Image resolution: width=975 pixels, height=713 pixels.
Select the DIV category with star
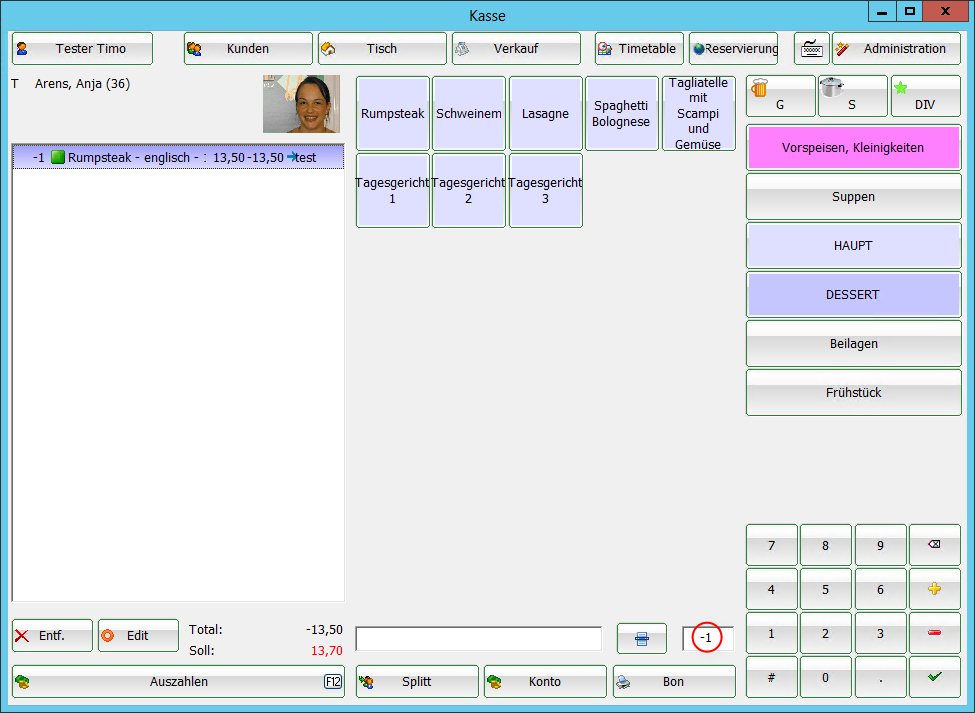tap(925, 96)
